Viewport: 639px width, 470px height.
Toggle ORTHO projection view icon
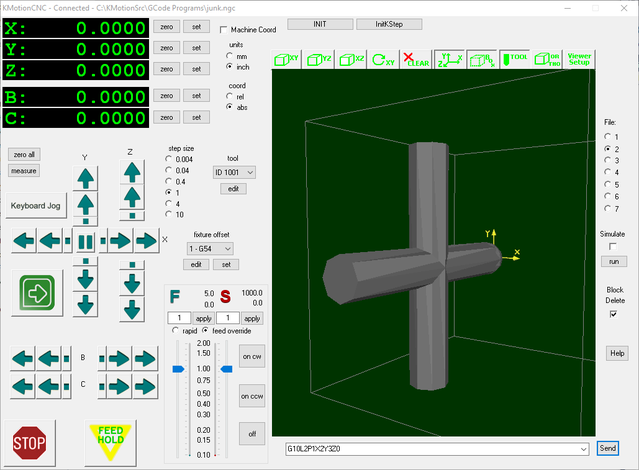pyautogui.click(x=548, y=59)
